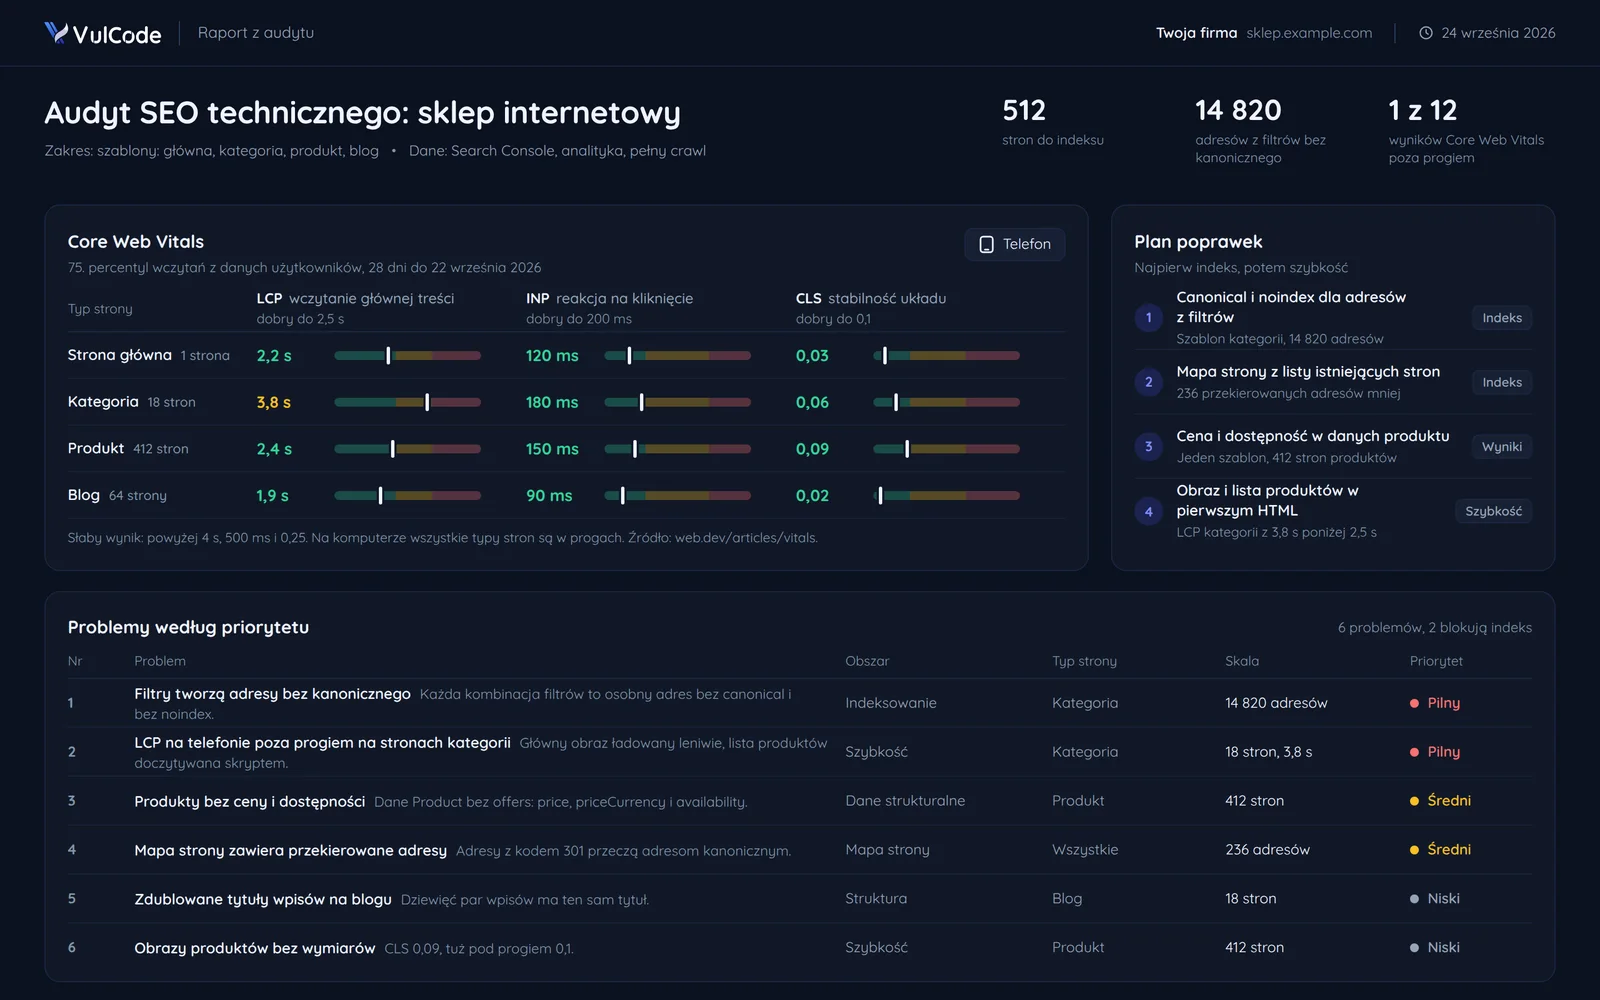
Task: Click the LCP gauge bar for Strona główna
Action: [408, 356]
